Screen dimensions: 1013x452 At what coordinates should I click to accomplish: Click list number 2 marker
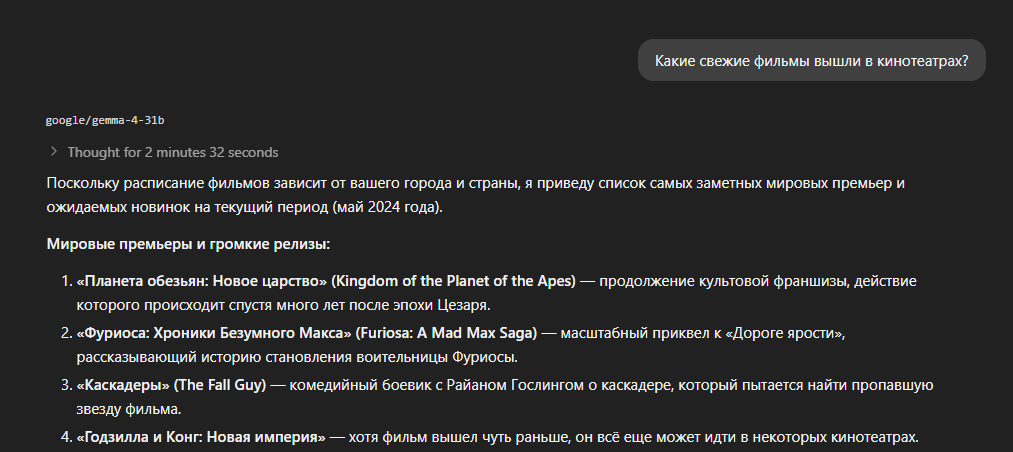coord(65,333)
